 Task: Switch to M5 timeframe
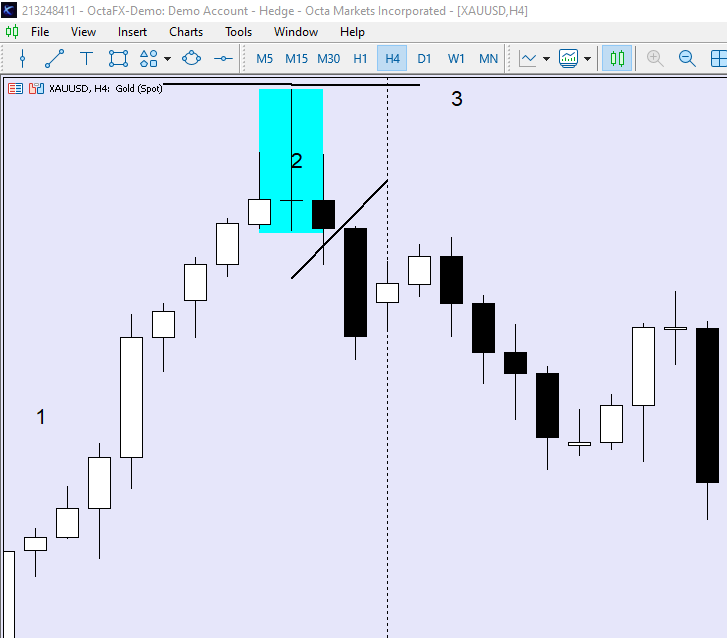(264, 59)
